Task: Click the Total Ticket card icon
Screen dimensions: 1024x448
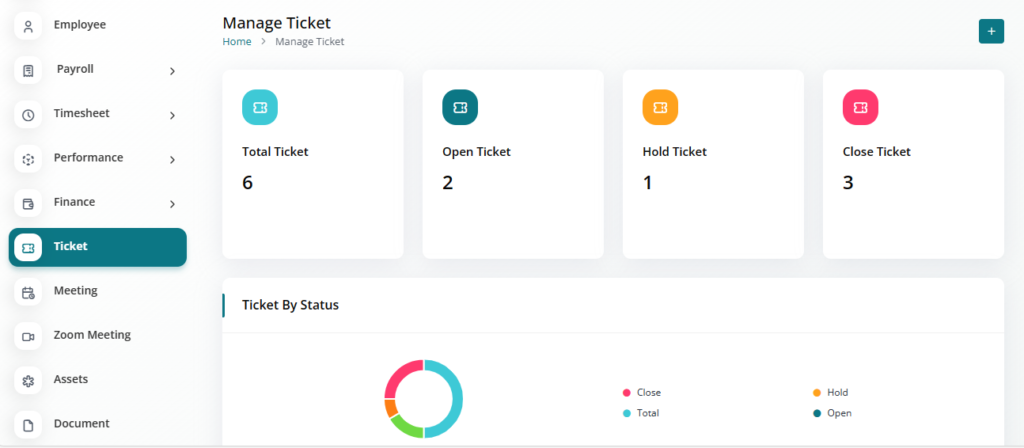Action: (260, 107)
